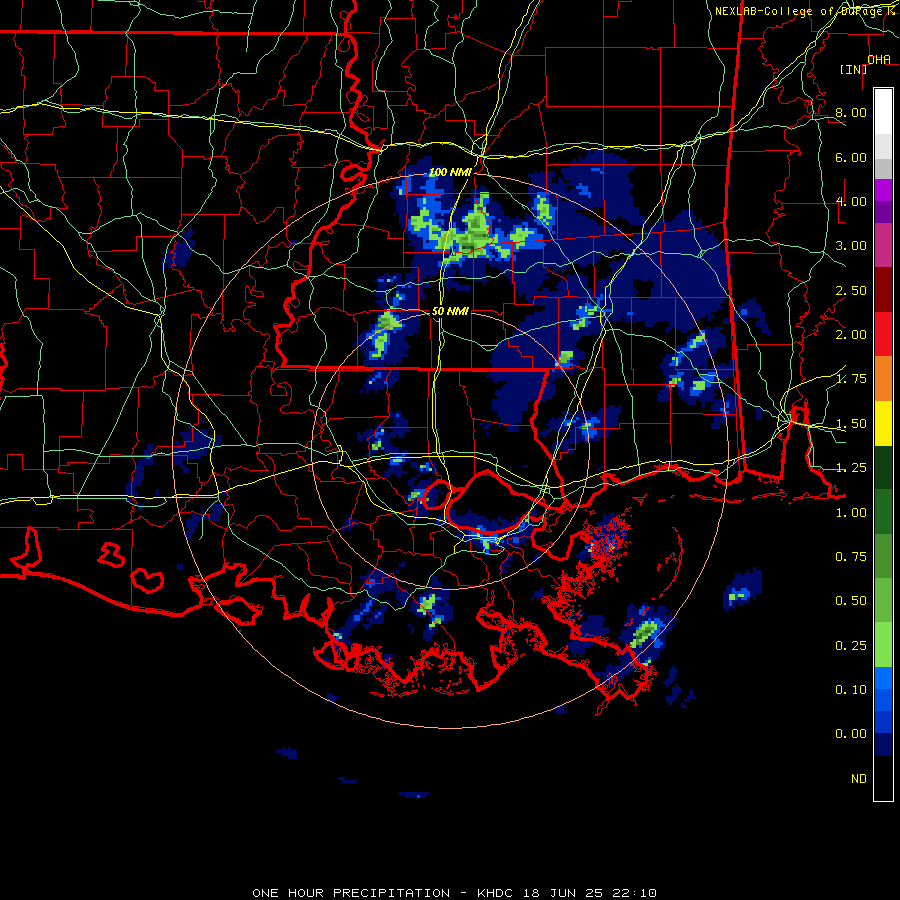This screenshot has width=900, height=900.
Task: Click the [IN] units label
Action: pyautogui.click(x=854, y=69)
